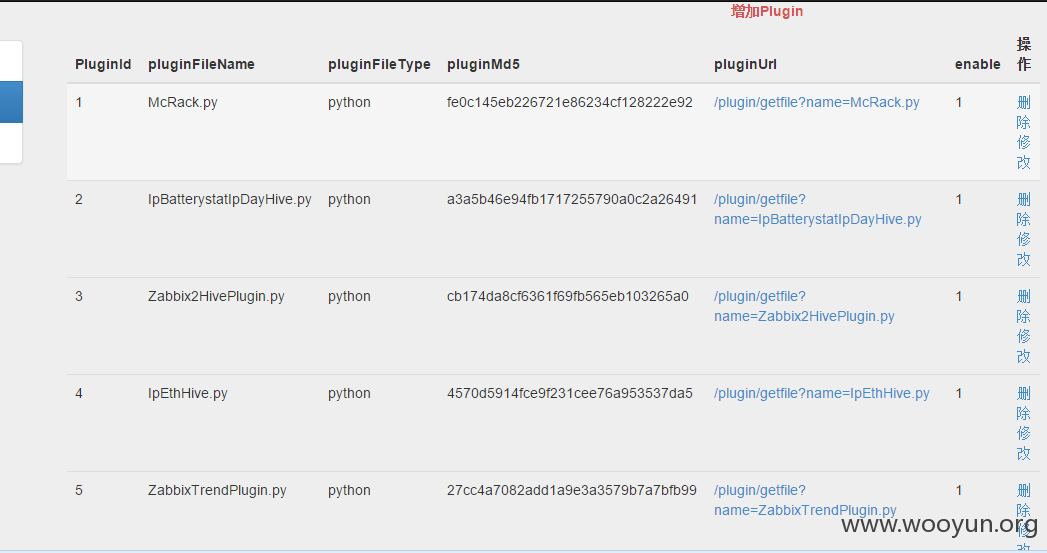The height and width of the screenshot is (553, 1047).
Task: Open the IpEthHive.py getfile URL link
Action: coord(821,393)
